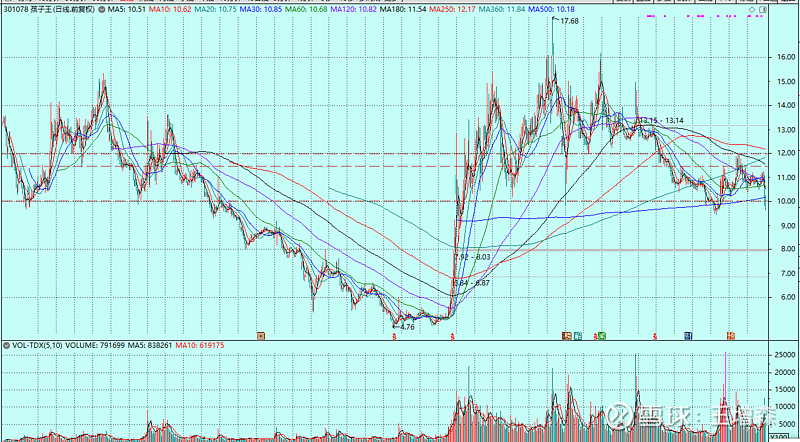Open the red $ marker under the 4.76 label
Viewport: 800px width, 442px height.
tap(394, 336)
